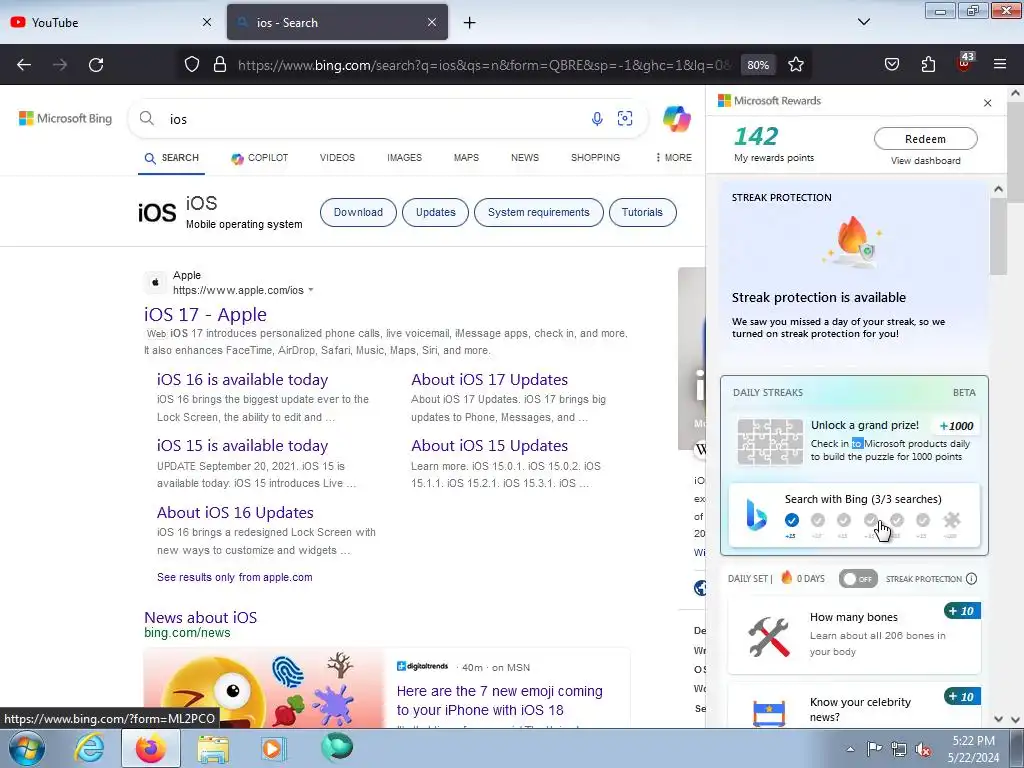Screen dimensions: 1024x768
Task: Click the taskbar clock showing 5:22 PM
Action: tap(973, 749)
